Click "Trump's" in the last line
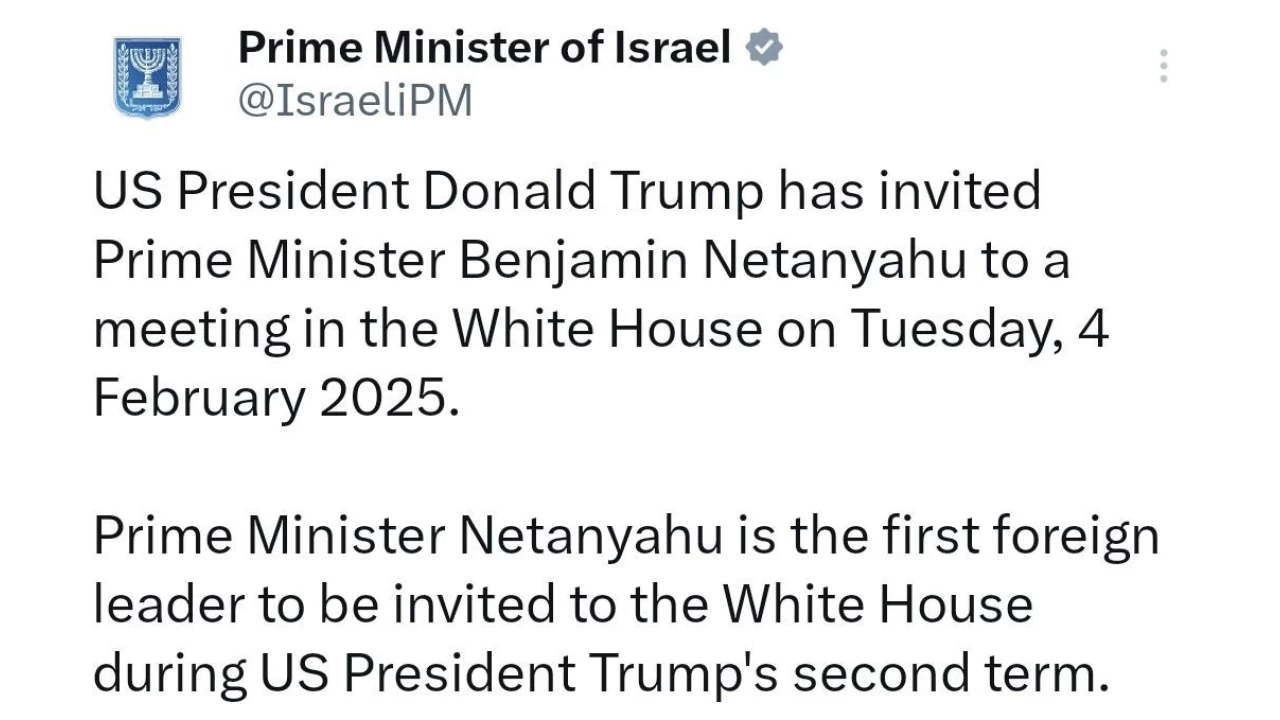The height and width of the screenshot is (720, 1280). coord(681,674)
